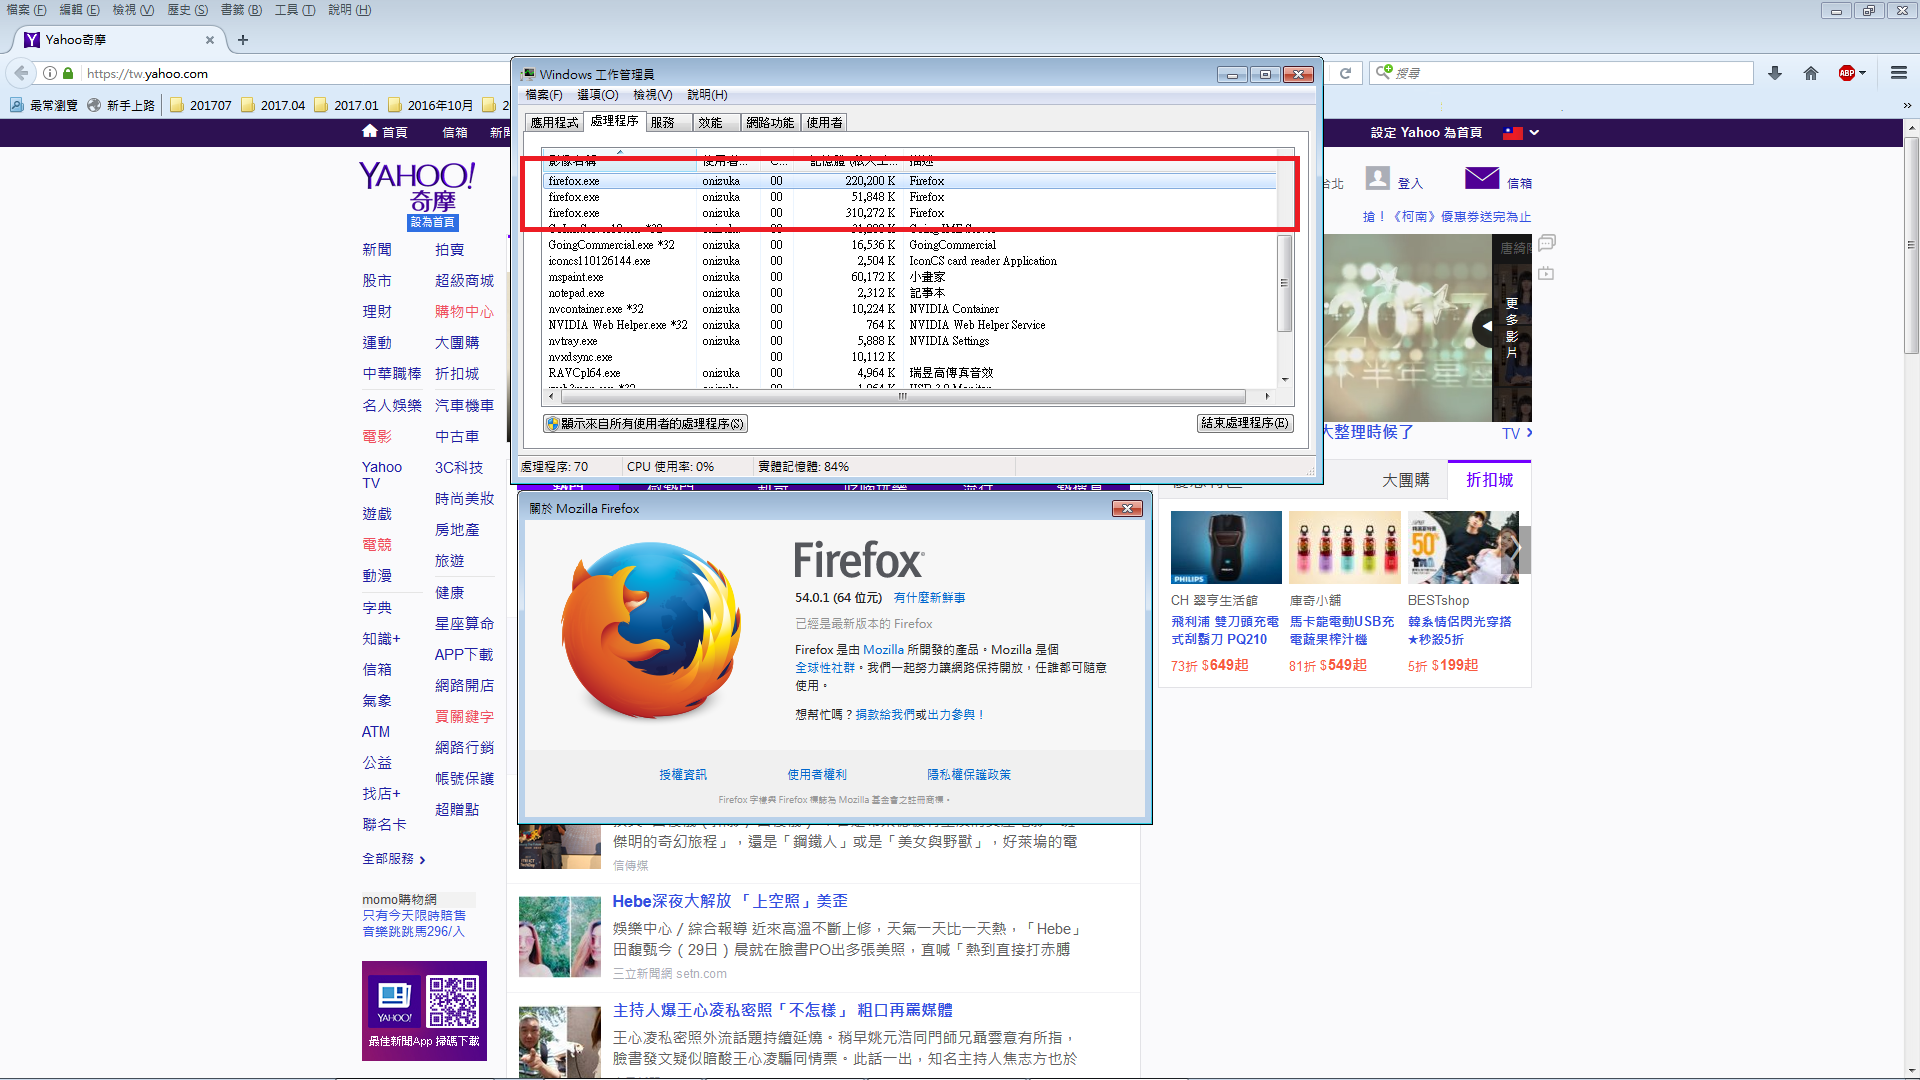Screen dimensions: 1920x1080
Task: Click the Firefox URL address field
Action: 295,73
